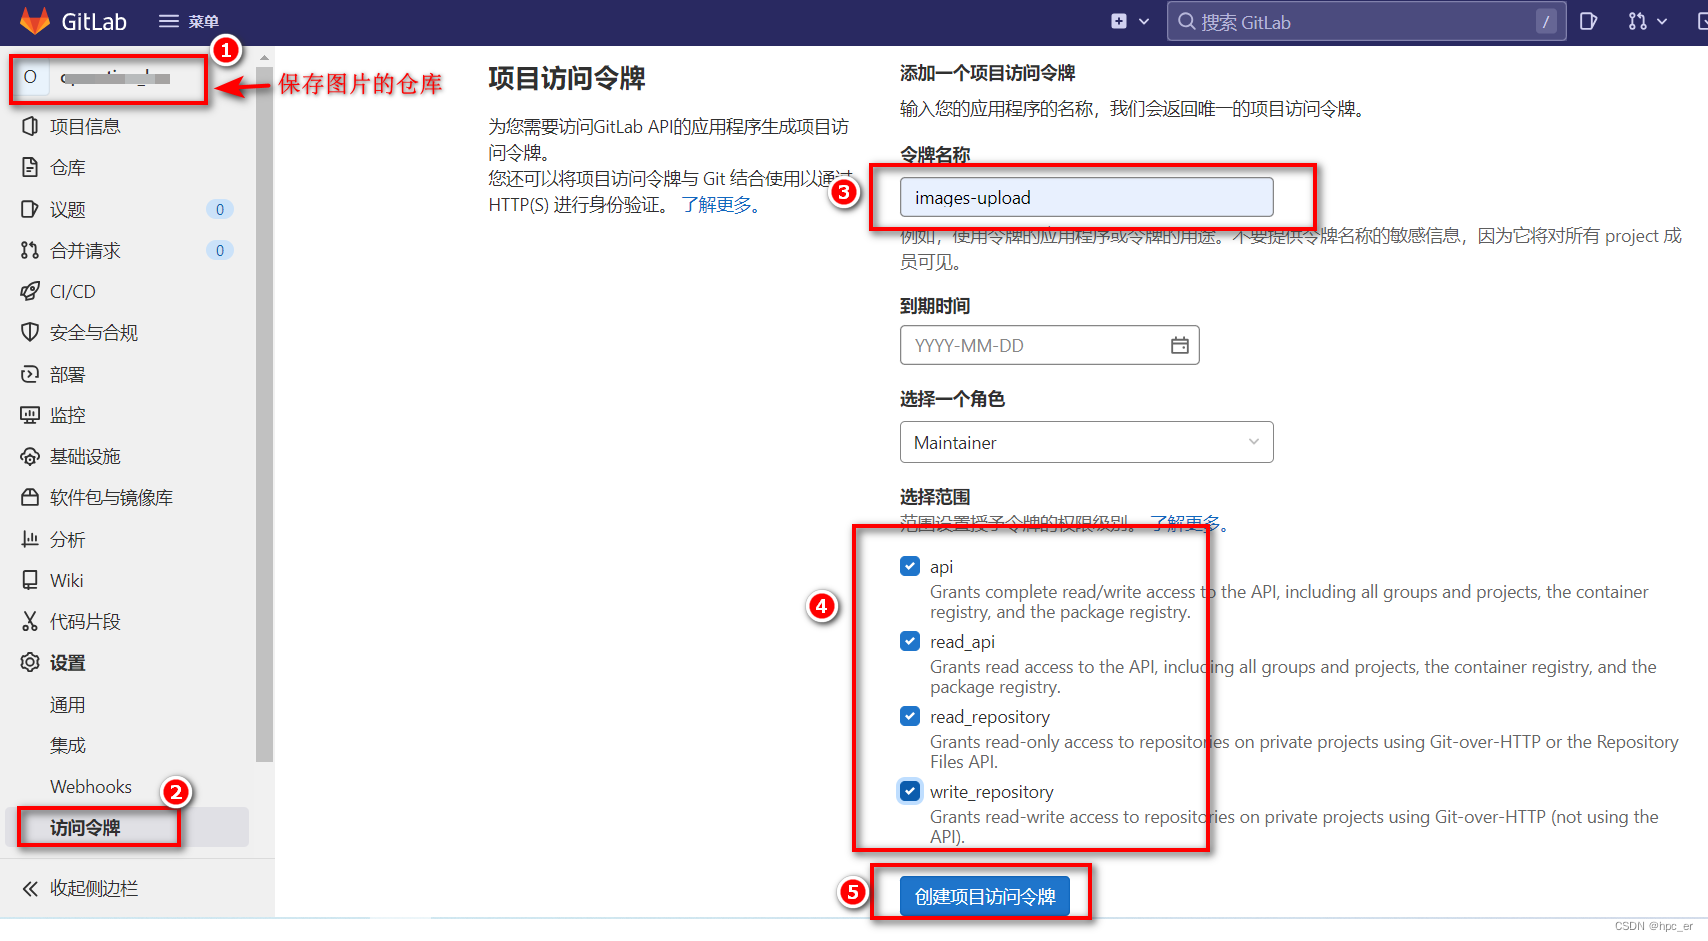Image resolution: width=1708 pixels, height=941 pixels.
Task: Click the Wiki book icon
Action: [x=30, y=580]
